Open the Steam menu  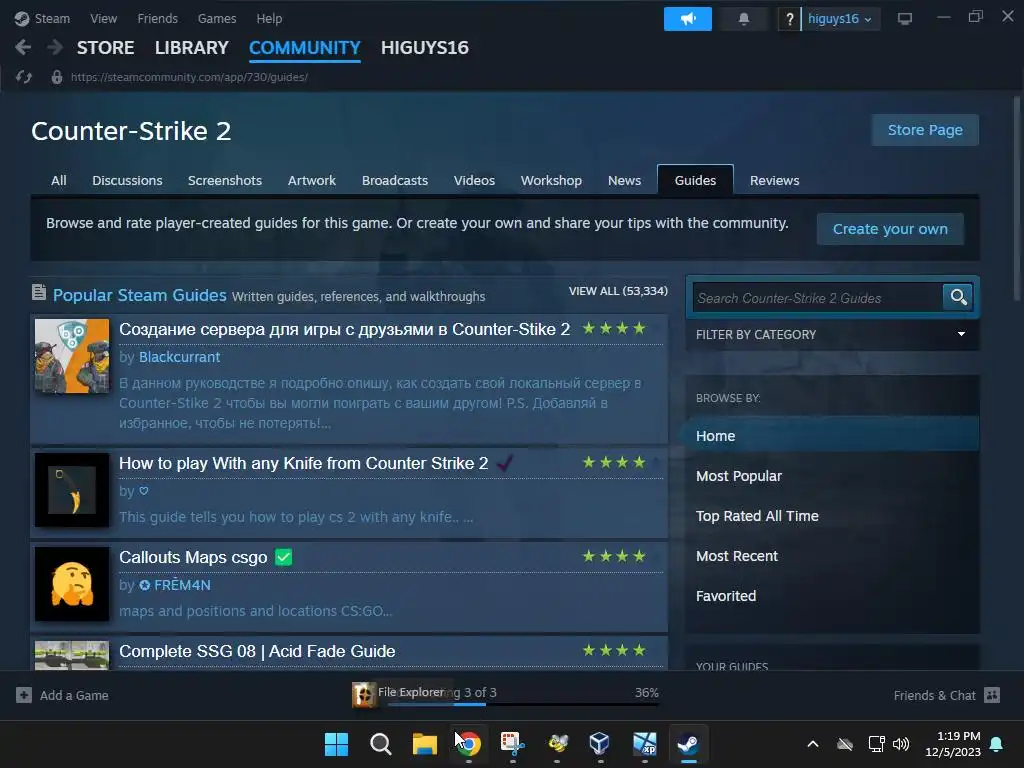pyautogui.click(x=52, y=18)
